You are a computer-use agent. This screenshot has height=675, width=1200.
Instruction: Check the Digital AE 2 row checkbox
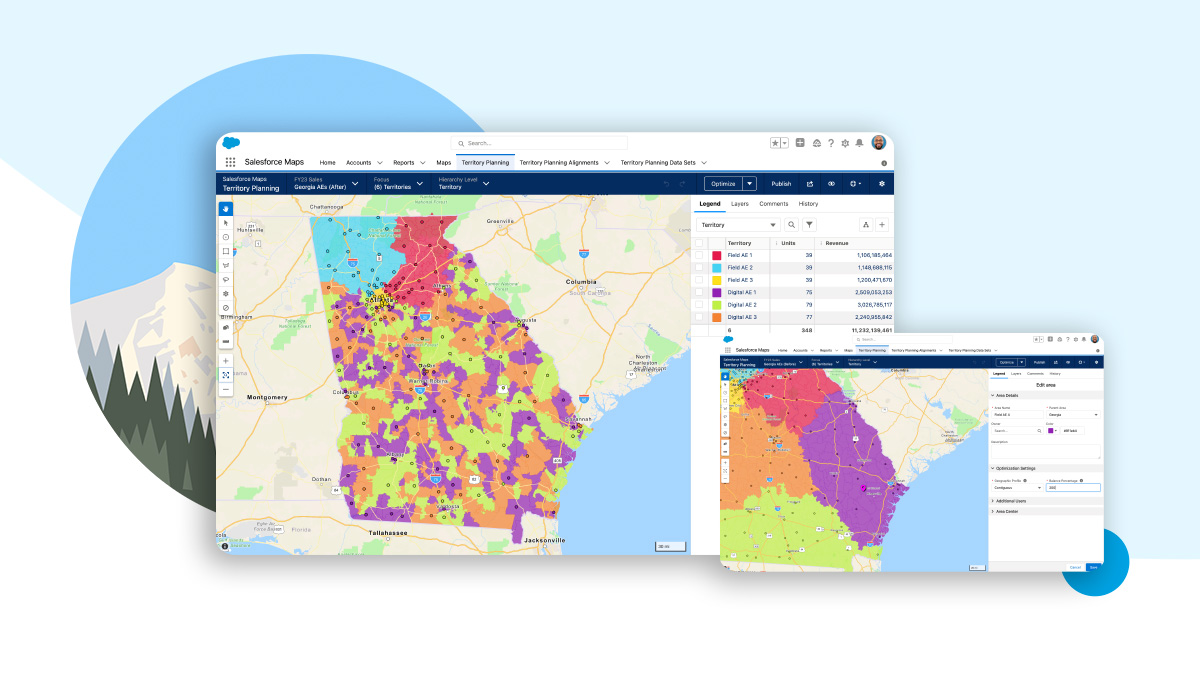(699, 304)
